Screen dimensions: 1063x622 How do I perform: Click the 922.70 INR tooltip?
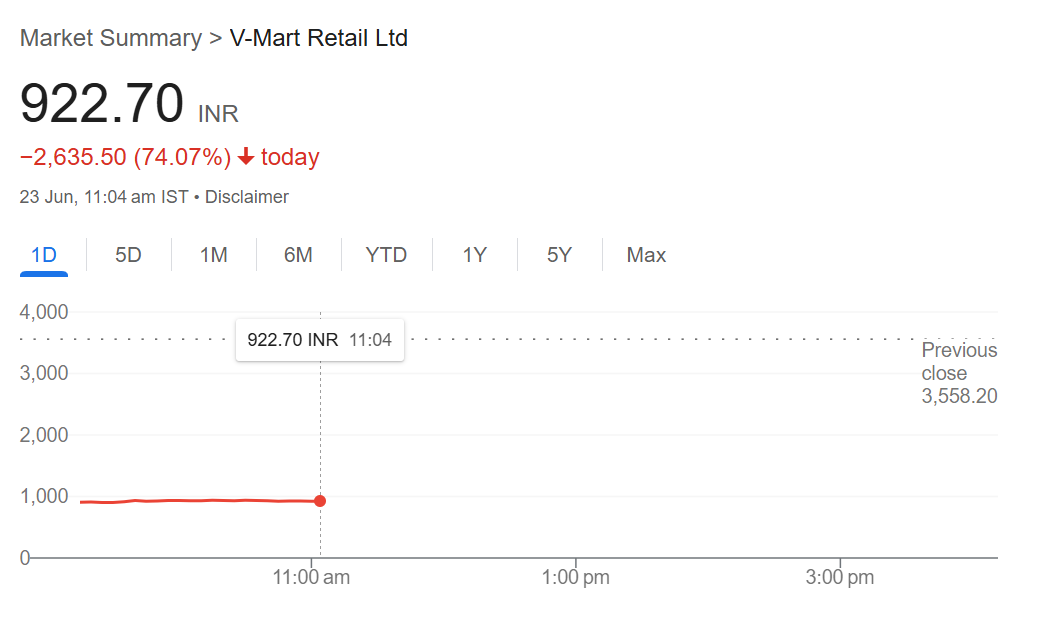(x=319, y=340)
